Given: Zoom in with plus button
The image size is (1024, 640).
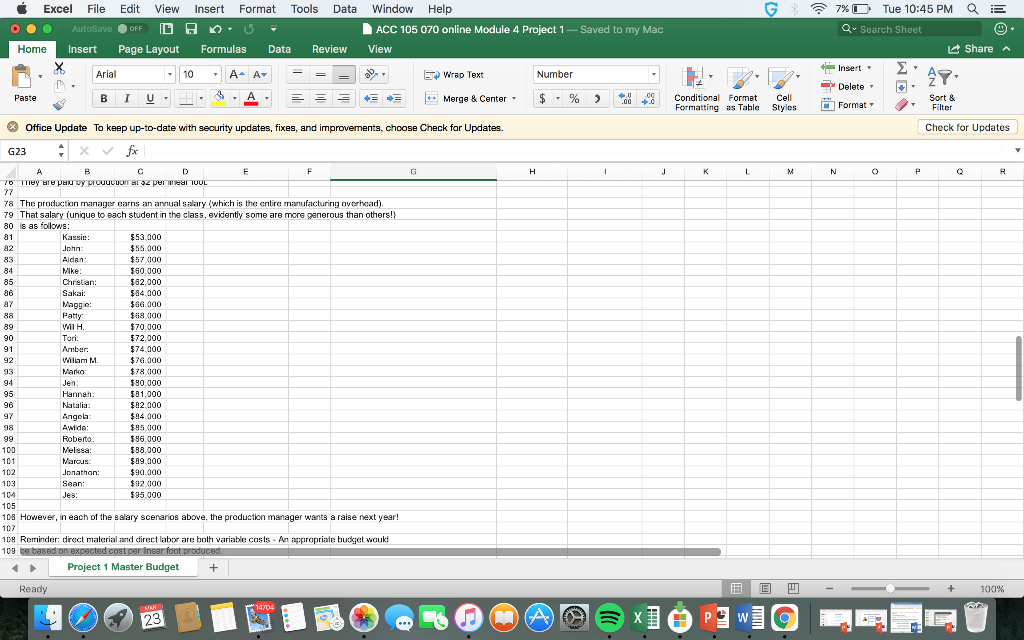Looking at the screenshot, I should [951, 588].
